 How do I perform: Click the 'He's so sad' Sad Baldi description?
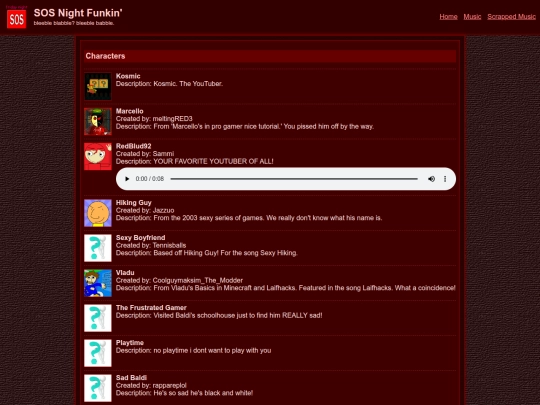pyautogui.click(x=203, y=393)
